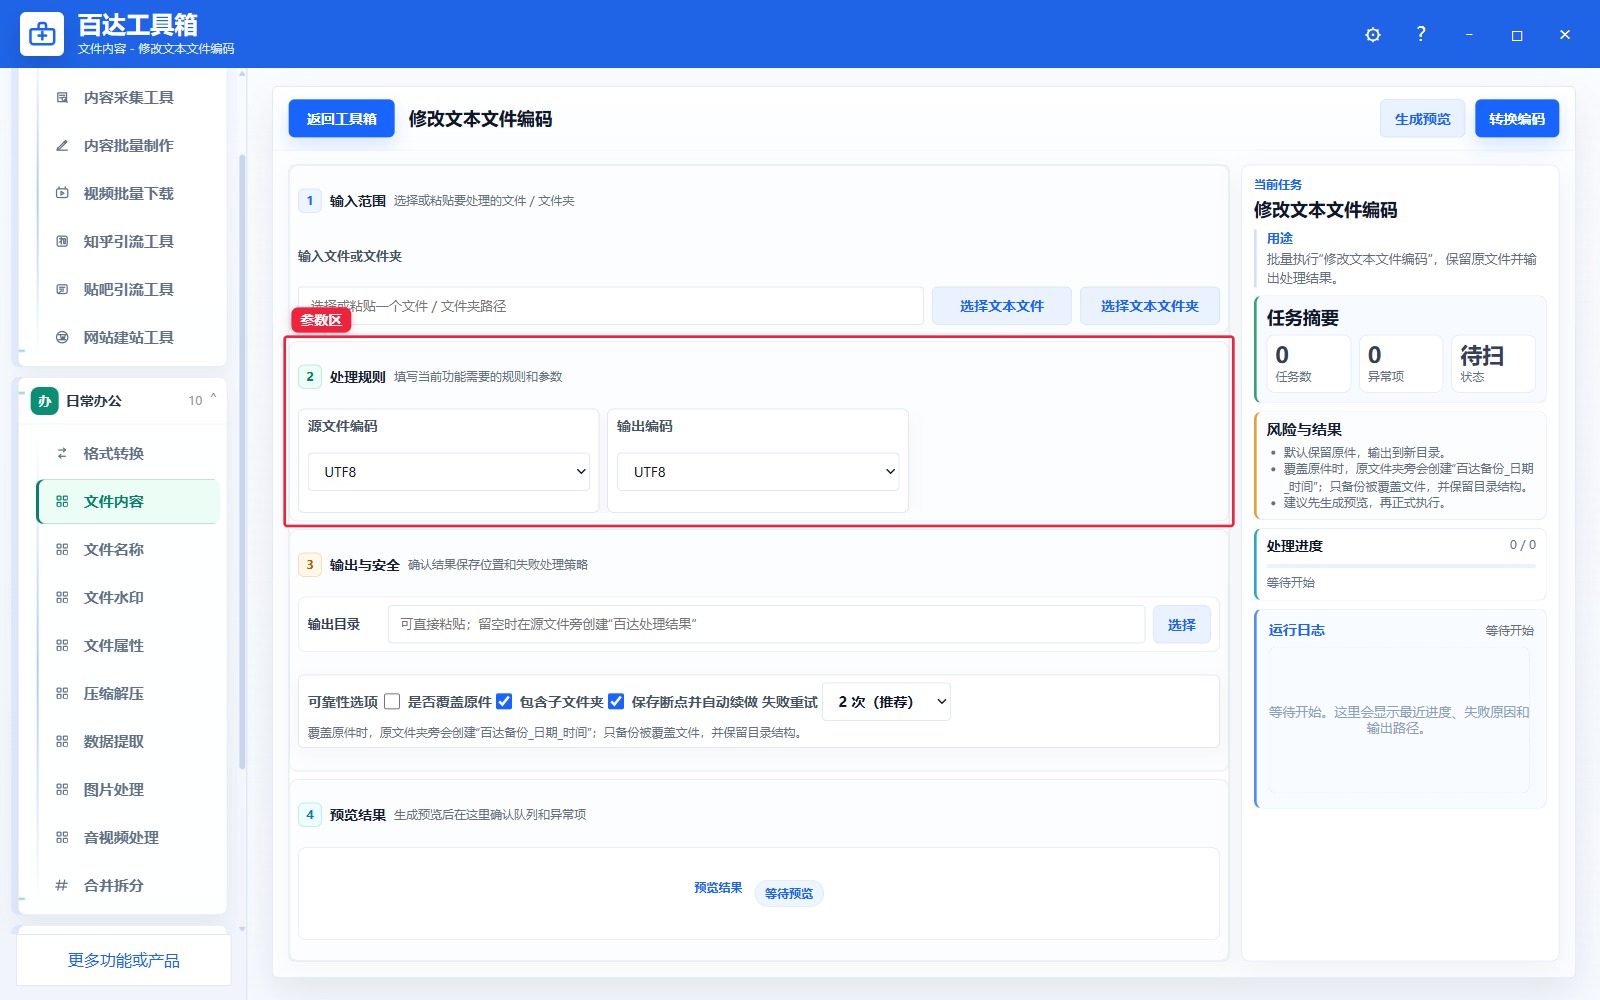
Task: Click the 异常项 count card
Action: tap(1401, 364)
